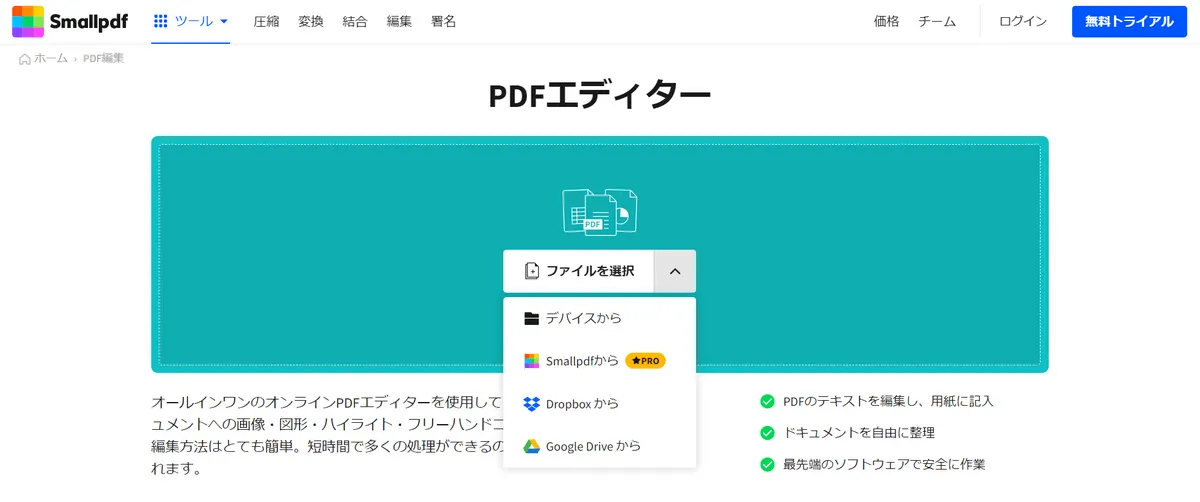Viewport: 1200px width, 502px height.
Task: Open the ツール grid menu
Action: pyautogui.click(x=191, y=21)
